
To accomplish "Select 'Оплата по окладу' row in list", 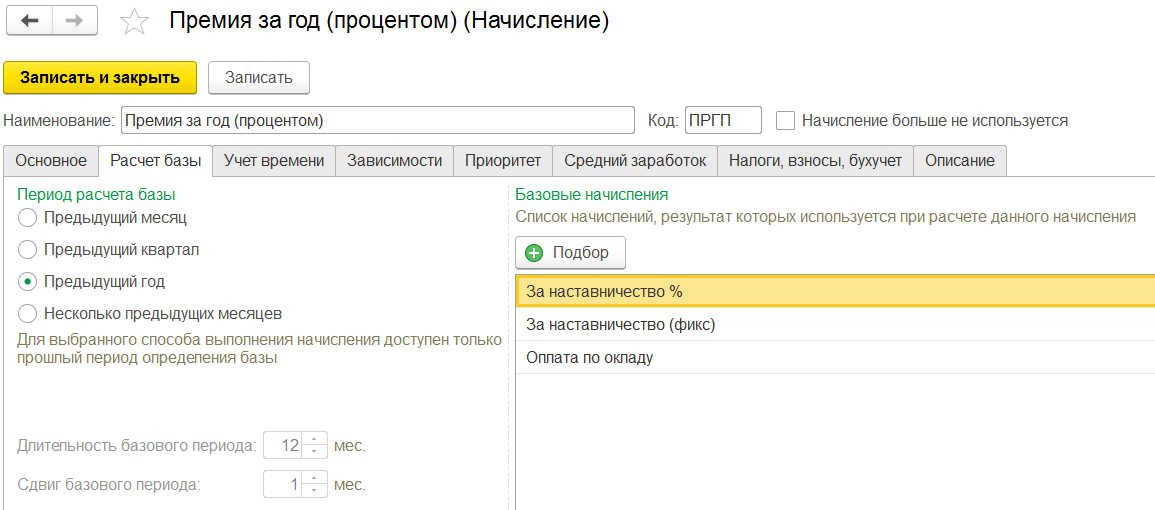I will pyautogui.click(x=589, y=357).
